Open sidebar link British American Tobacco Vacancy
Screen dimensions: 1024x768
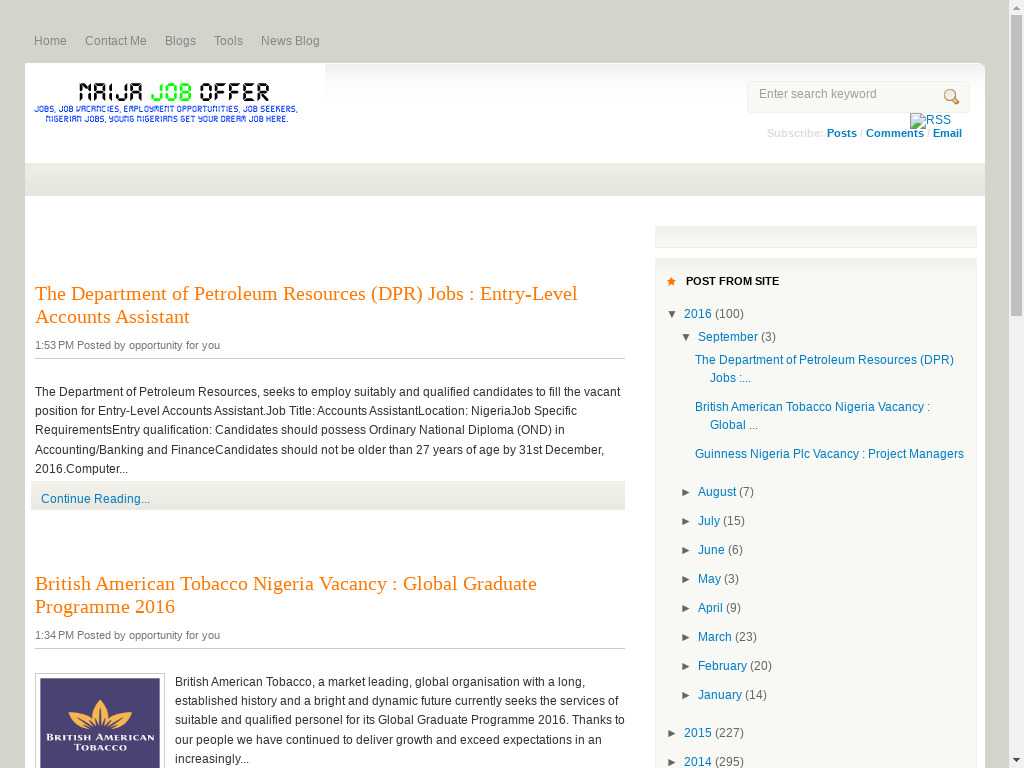(x=812, y=416)
